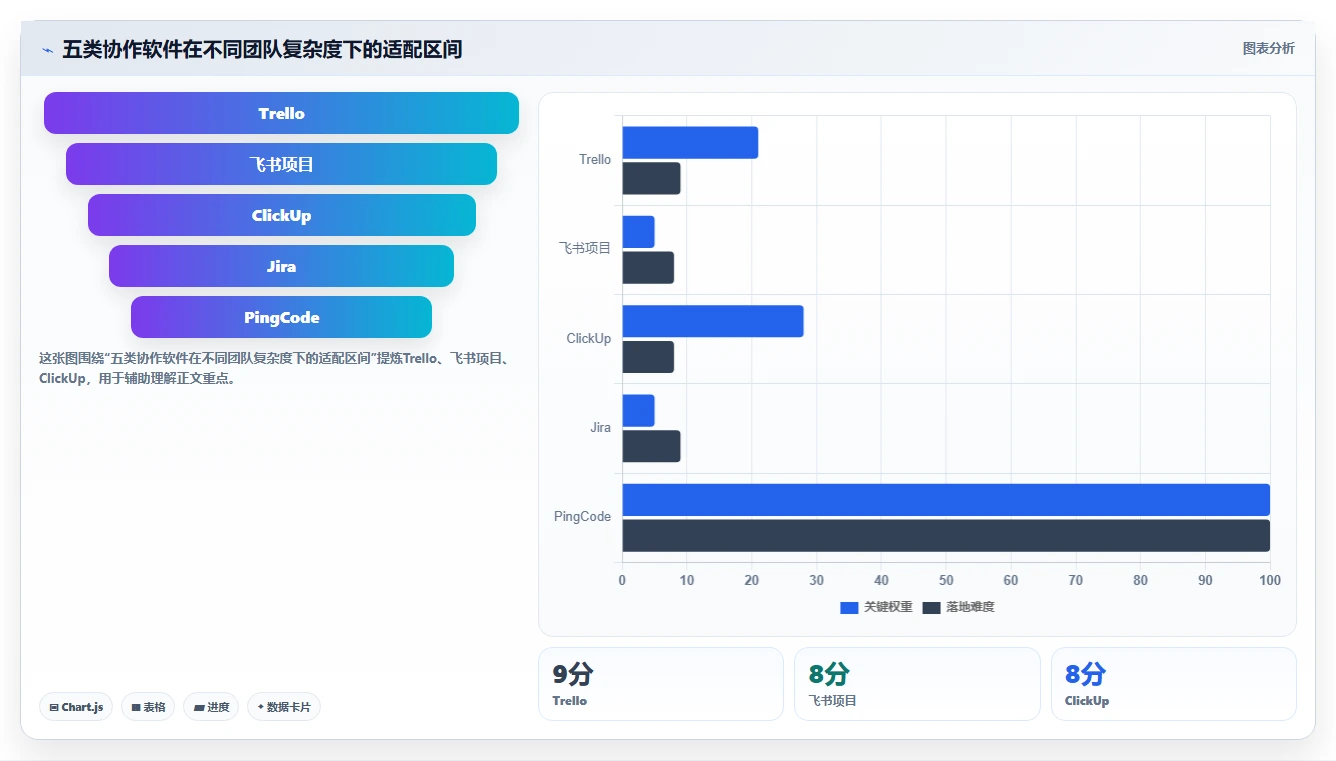Click Jira's blue 关键权重 bar
1336x761 pixels.
638,411
